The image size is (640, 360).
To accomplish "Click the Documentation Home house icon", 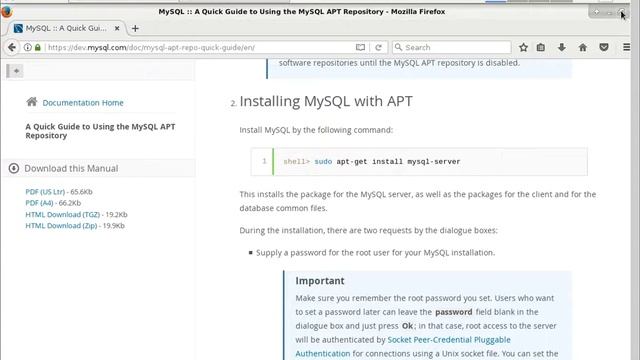I will point(31,102).
